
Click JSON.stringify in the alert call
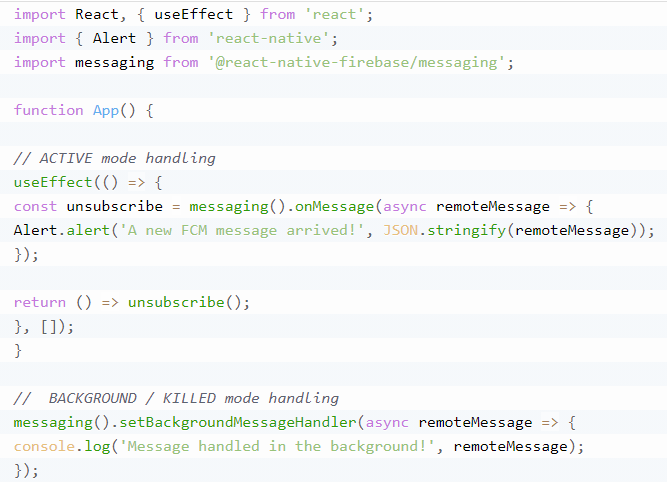pos(444,230)
